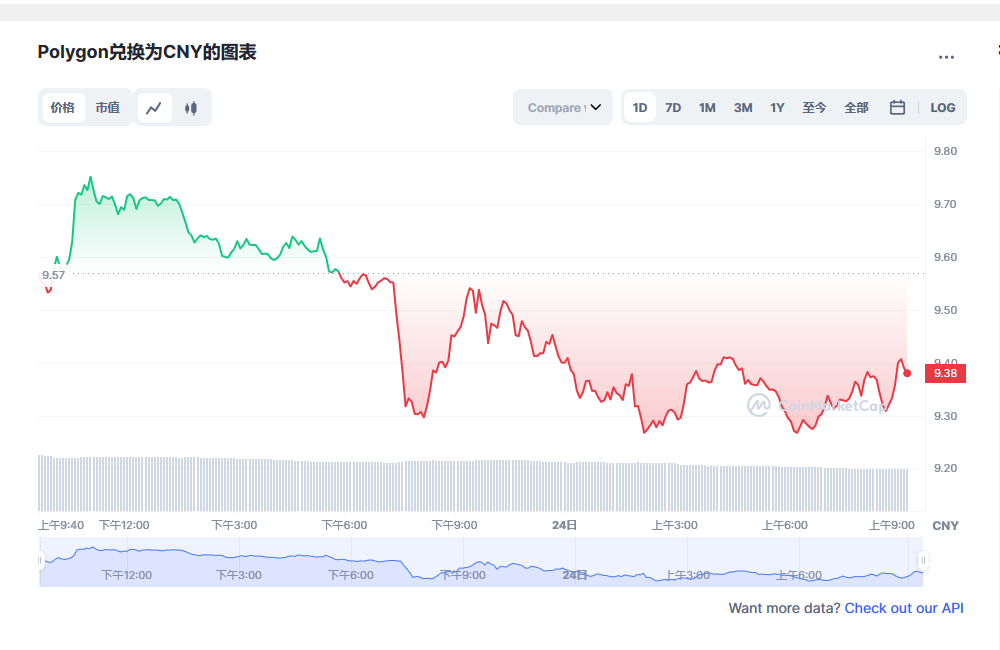Click the red endpoint dot on price line

pos(907,373)
